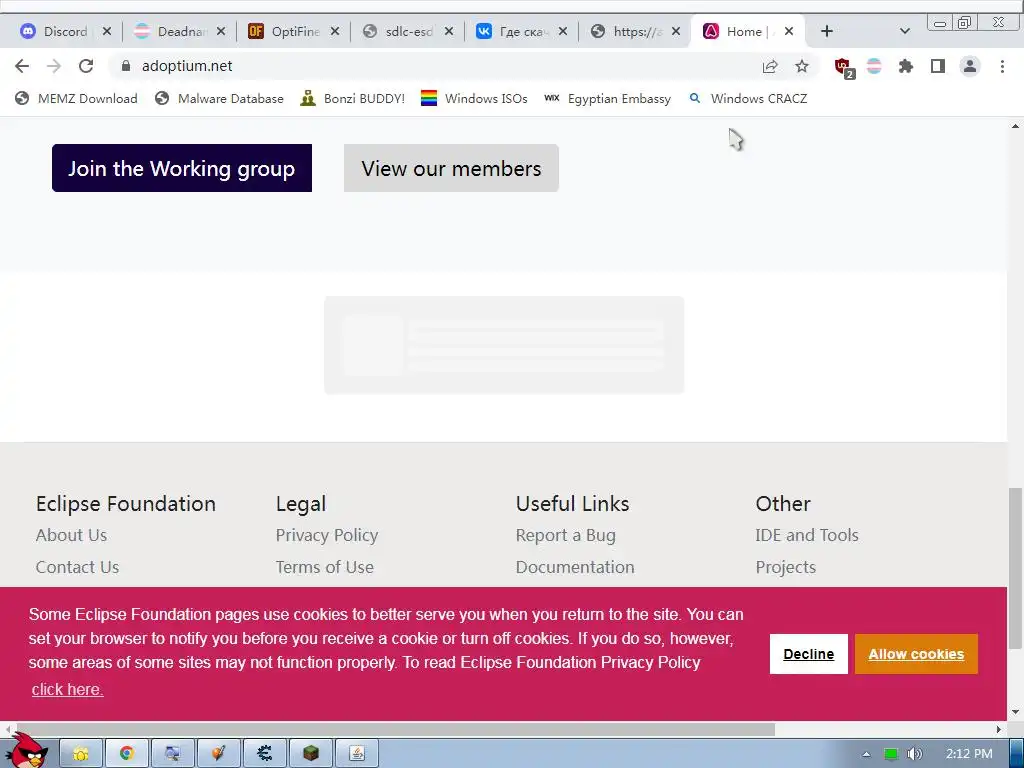
Task: Open the Malware Database bookmark
Action: click(x=219, y=99)
